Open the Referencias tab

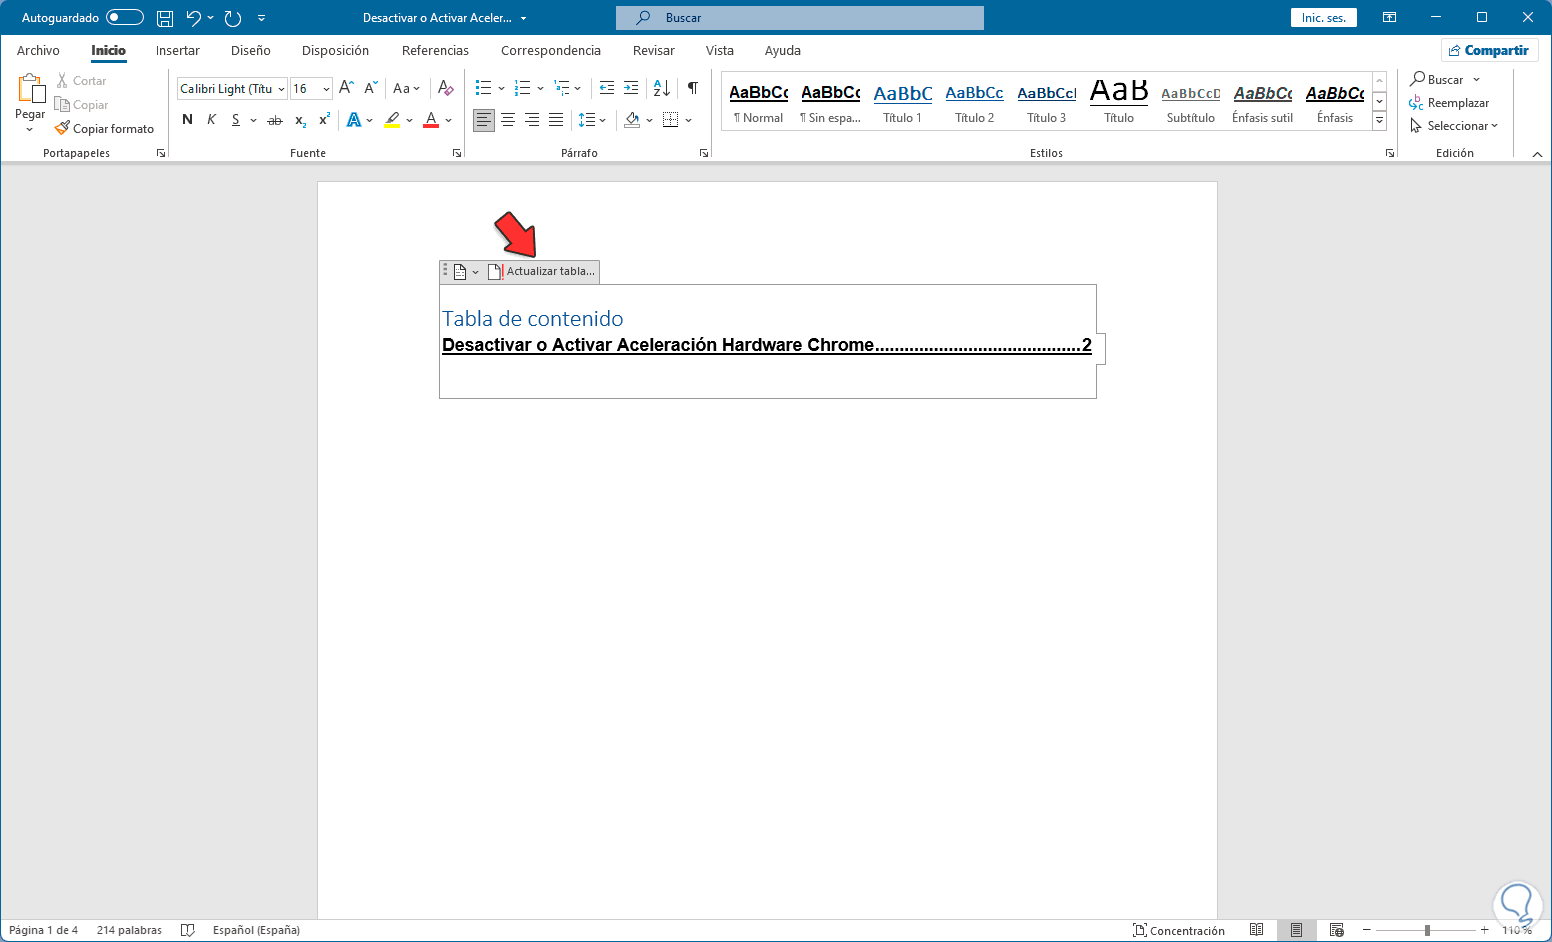pyautogui.click(x=435, y=50)
